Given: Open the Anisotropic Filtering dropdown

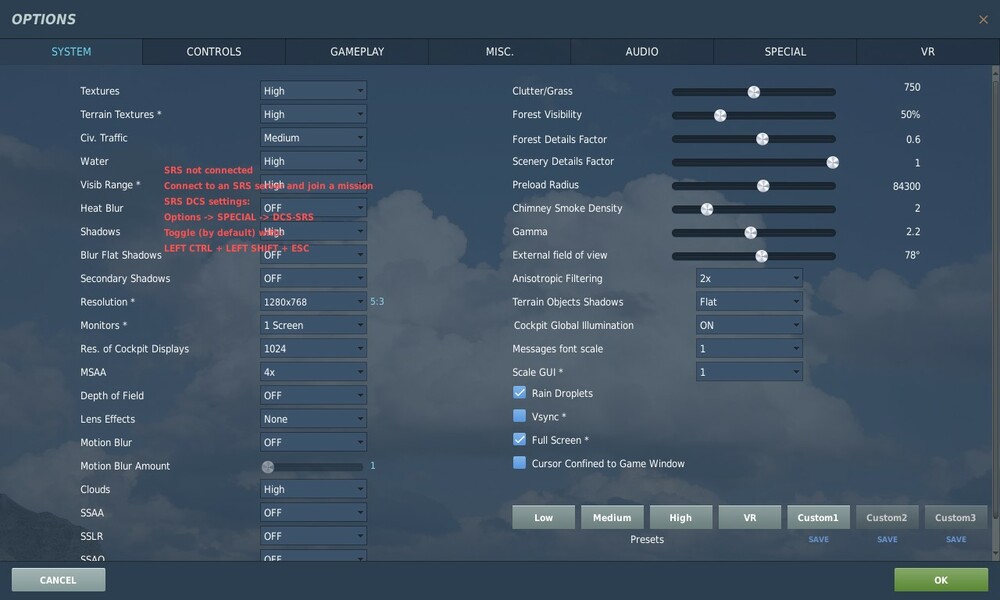Looking at the screenshot, I should pyautogui.click(x=749, y=278).
